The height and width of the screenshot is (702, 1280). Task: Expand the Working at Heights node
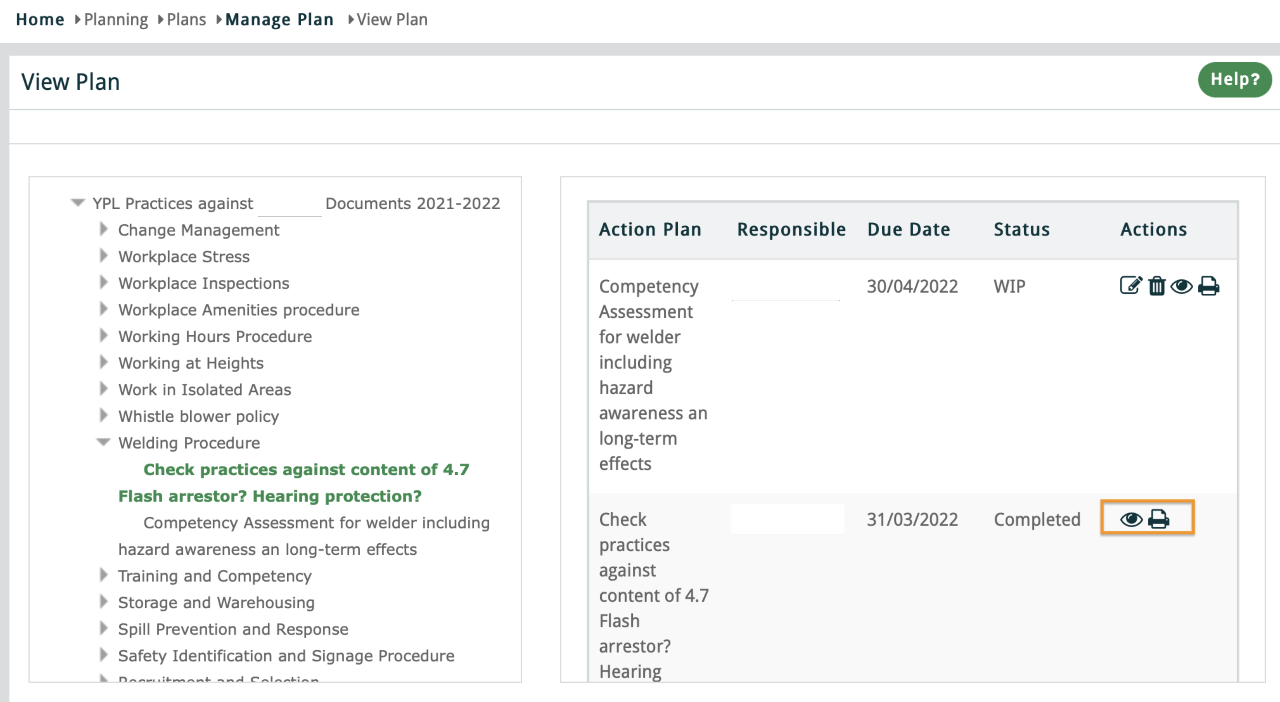(104, 363)
